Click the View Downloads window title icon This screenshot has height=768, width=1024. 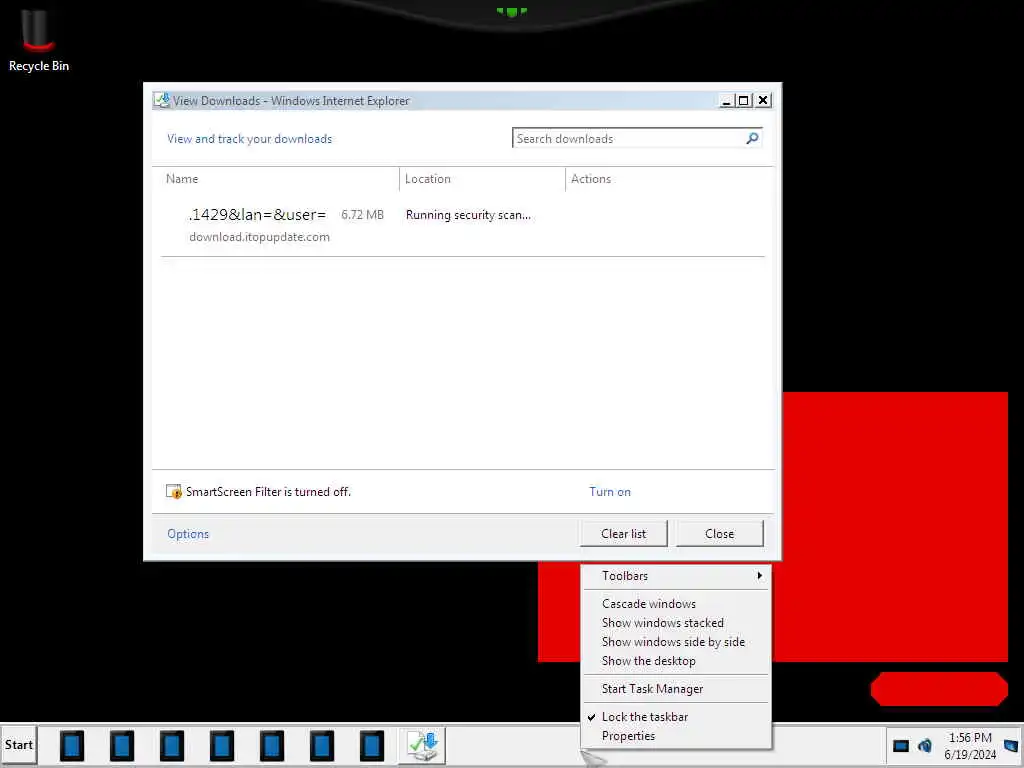pyautogui.click(x=161, y=100)
